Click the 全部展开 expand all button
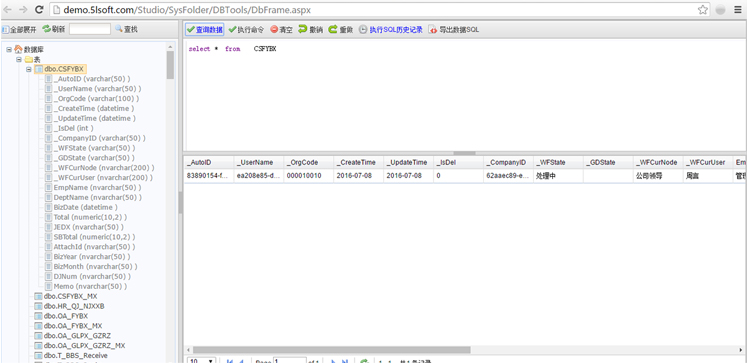747x363 pixels. click(19, 30)
